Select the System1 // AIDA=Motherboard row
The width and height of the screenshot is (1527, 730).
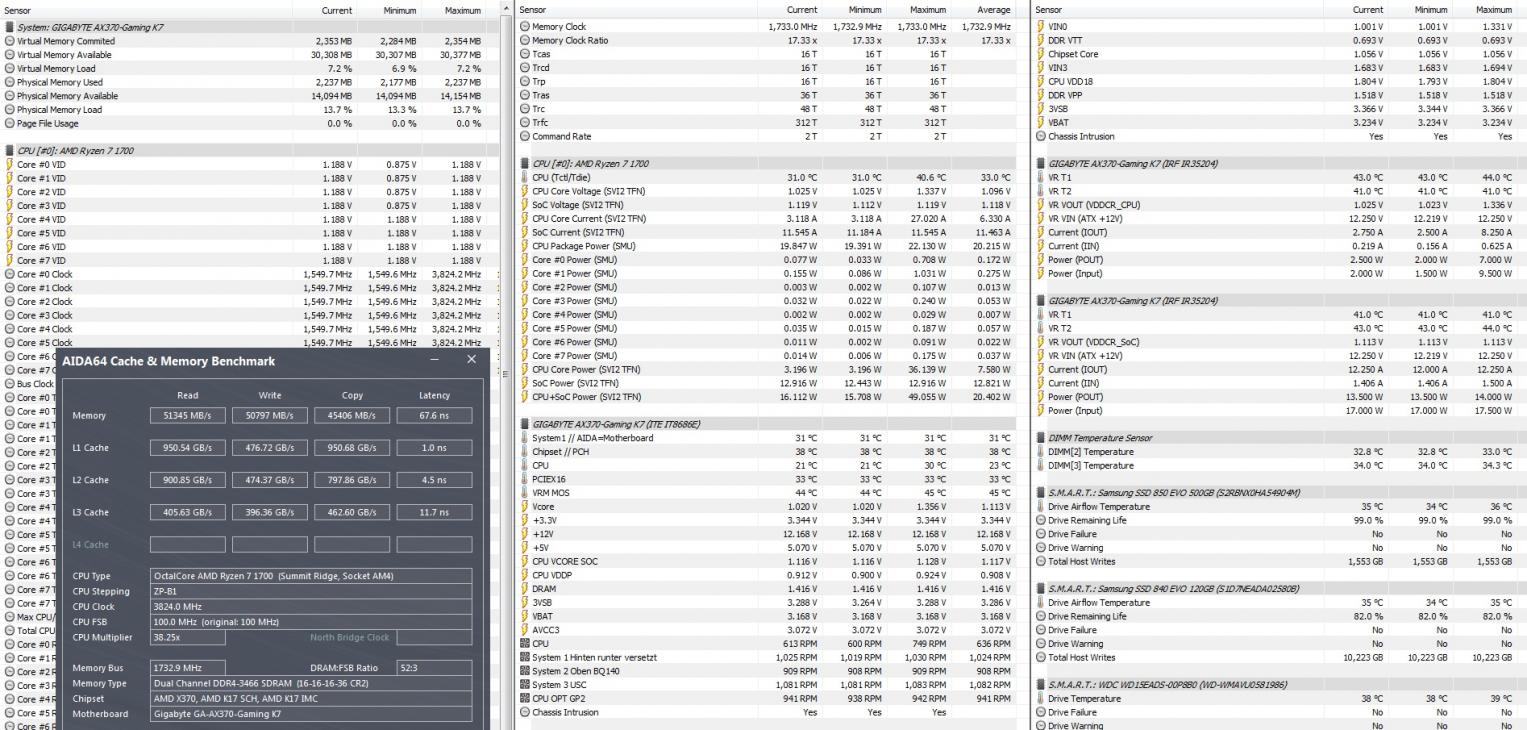(766, 438)
